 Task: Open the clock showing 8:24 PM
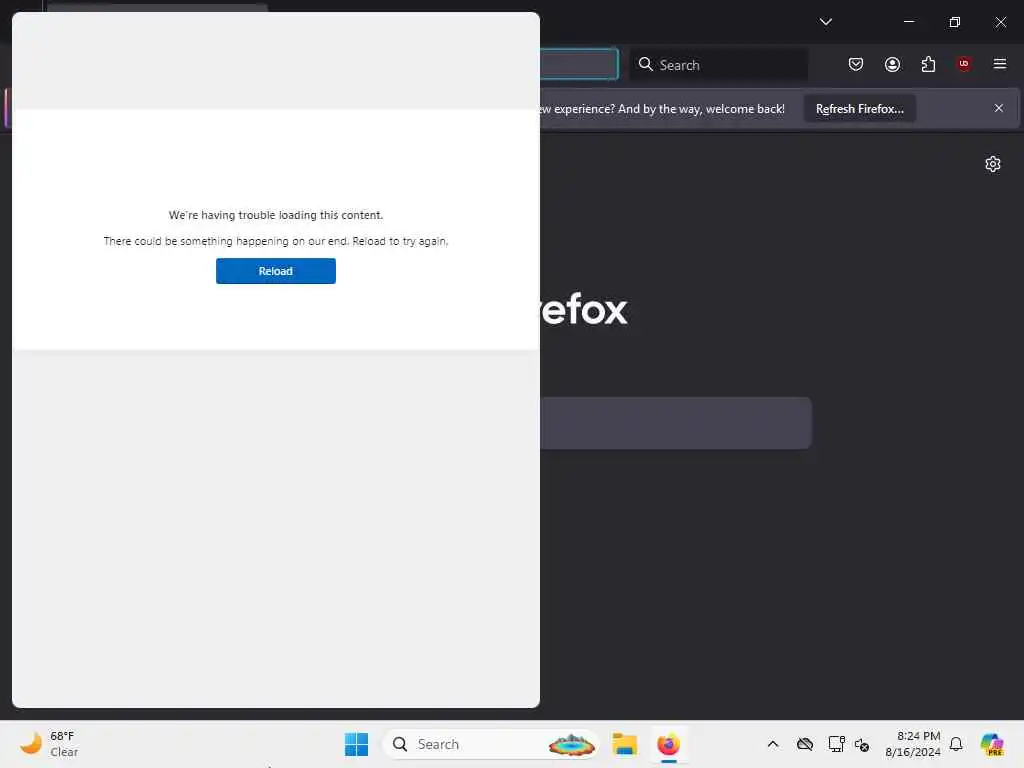pos(912,744)
